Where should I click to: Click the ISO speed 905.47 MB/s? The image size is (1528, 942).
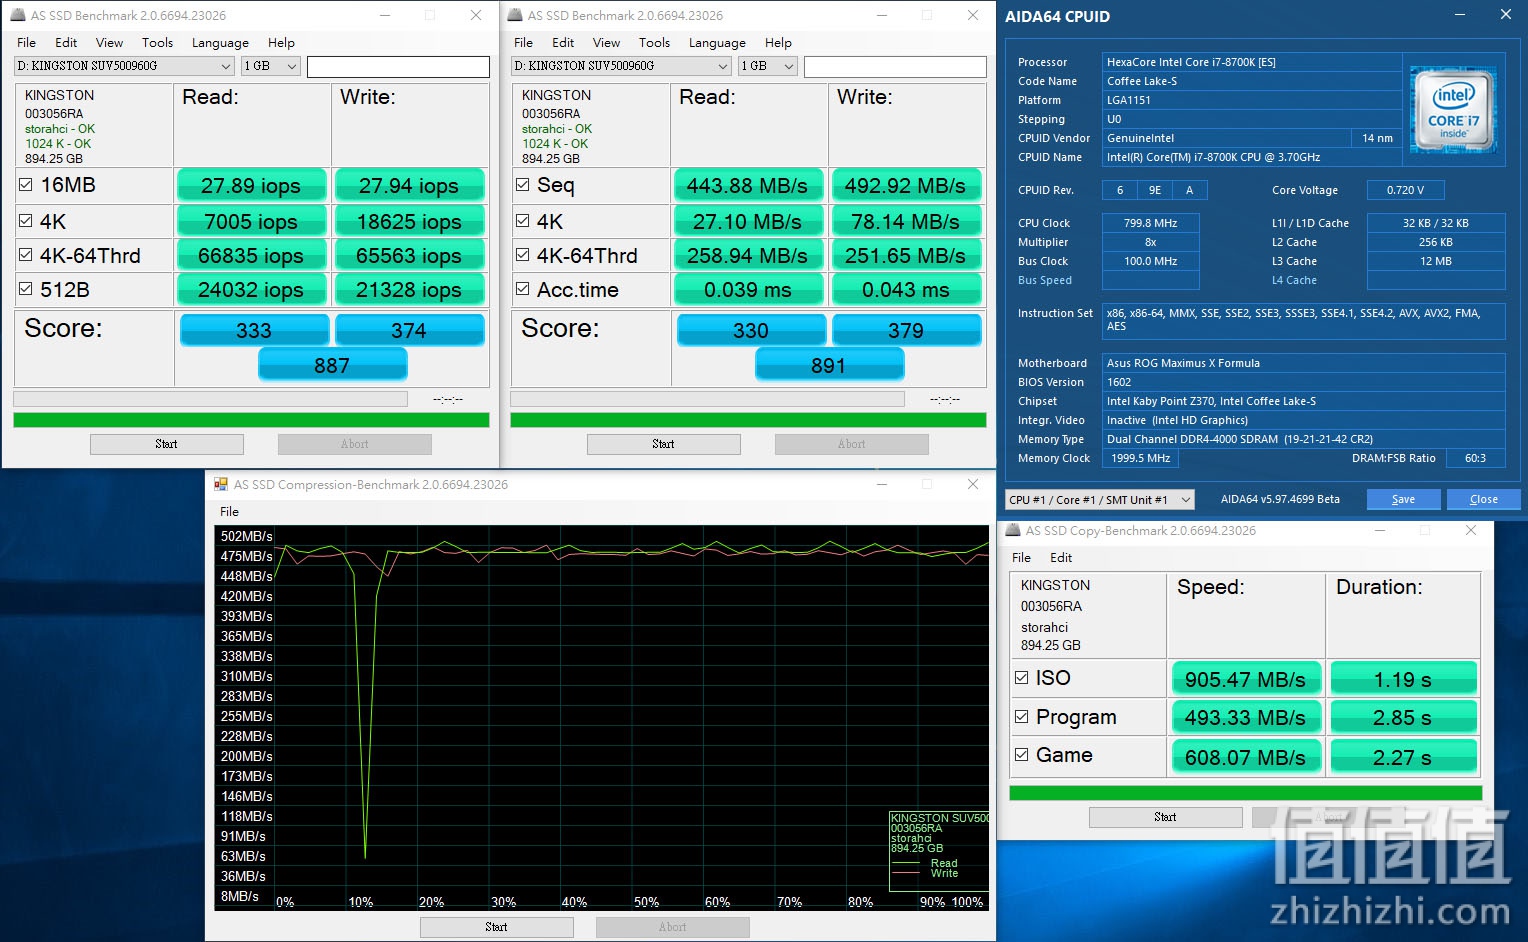(x=1246, y=679)
